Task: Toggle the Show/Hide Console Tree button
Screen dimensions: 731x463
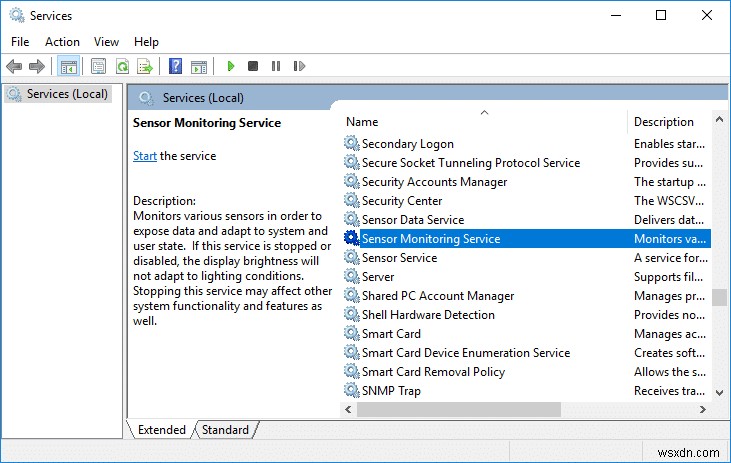Action: (68, 67)
